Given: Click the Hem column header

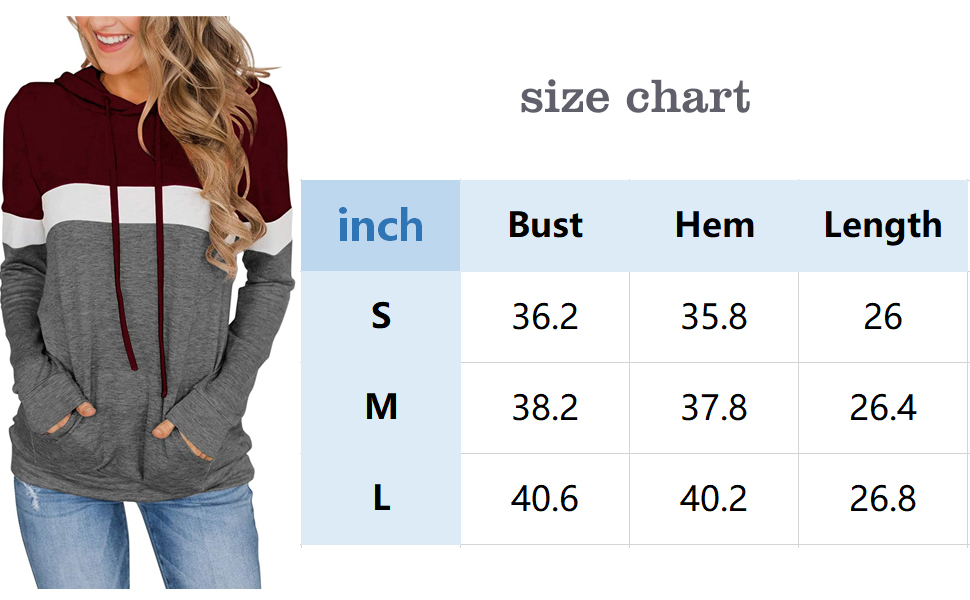Looking at the screenshot, I should [x=713, y=225].
